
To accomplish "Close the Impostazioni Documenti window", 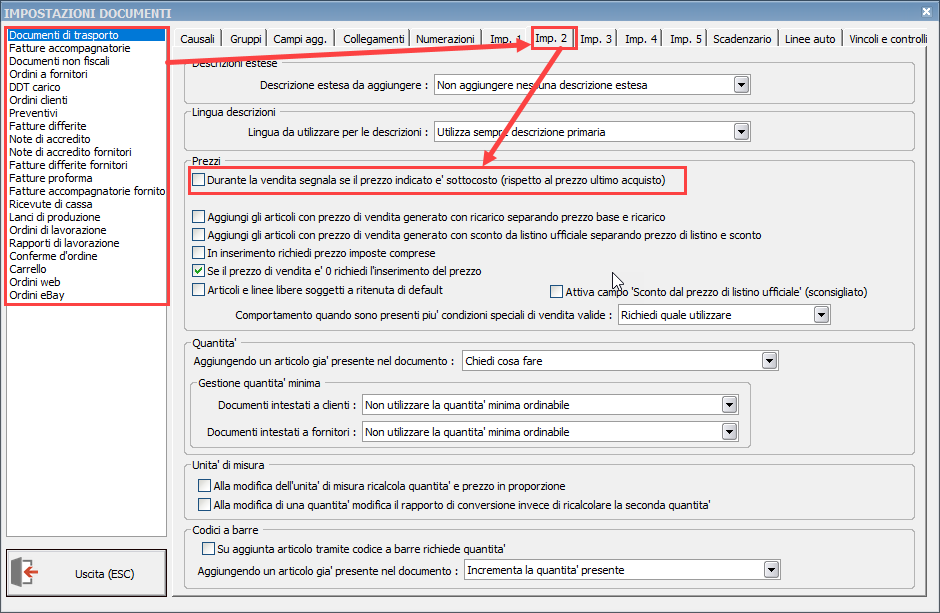I will coord(926,11).
